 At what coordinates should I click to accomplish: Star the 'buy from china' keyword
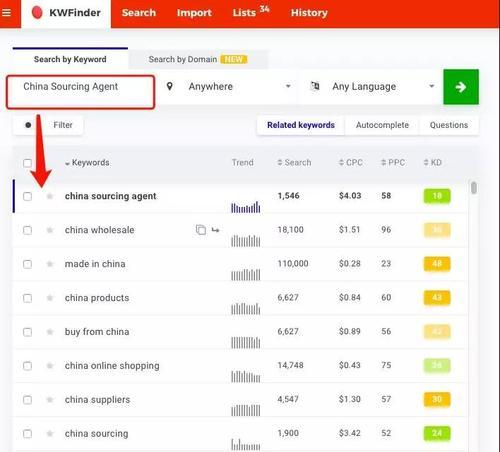pos(50,332)
